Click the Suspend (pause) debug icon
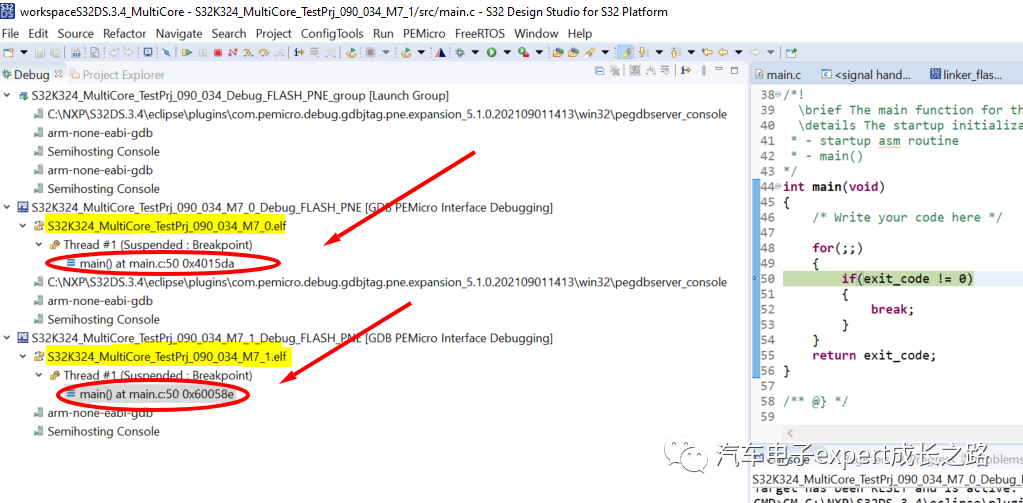 (x=202, y=52)
